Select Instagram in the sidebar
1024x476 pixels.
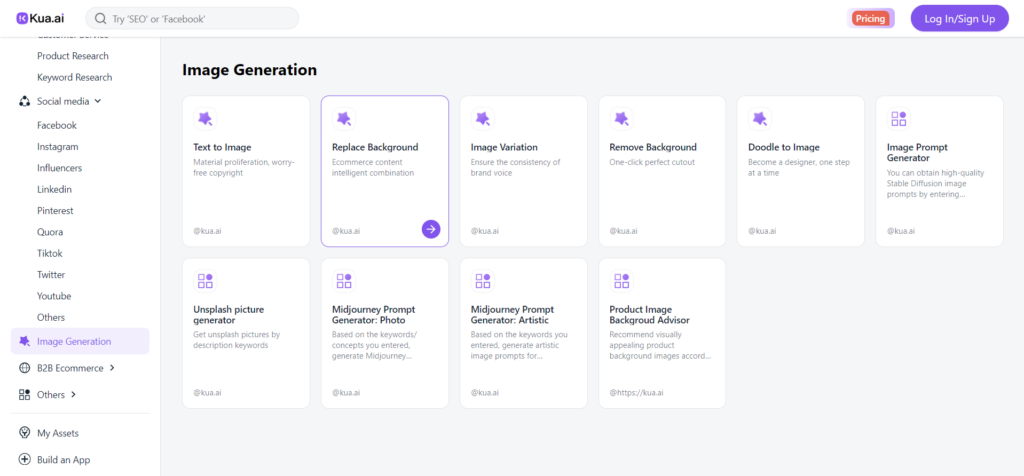pos(57,147)
